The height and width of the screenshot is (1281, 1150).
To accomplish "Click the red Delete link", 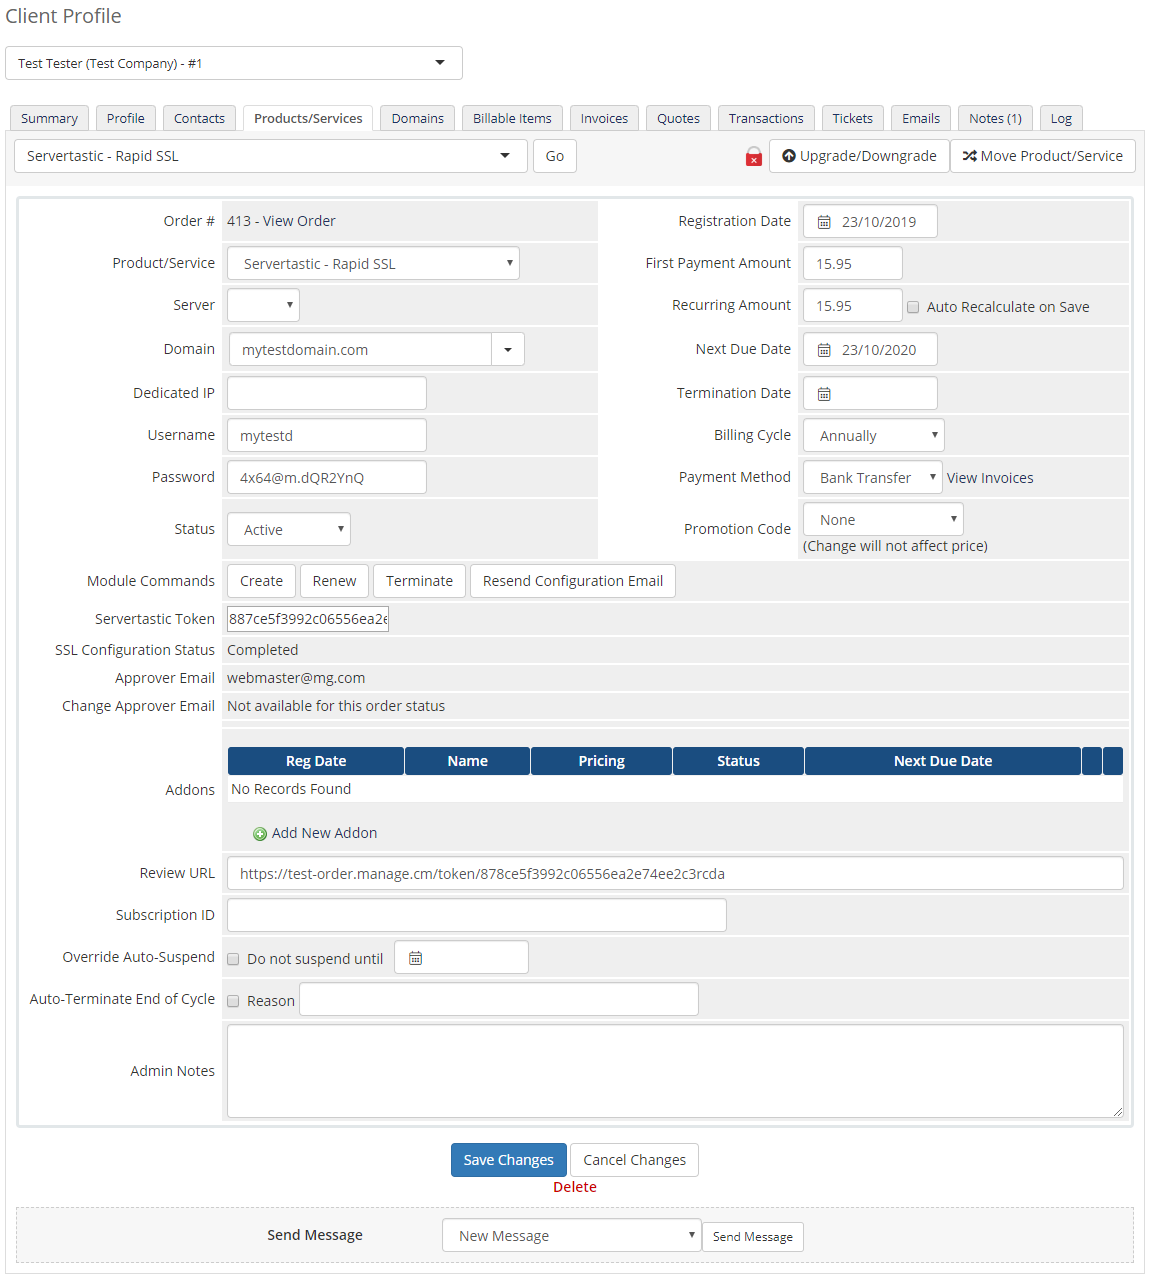I will pyautogui.click(x=575, y=1187).
